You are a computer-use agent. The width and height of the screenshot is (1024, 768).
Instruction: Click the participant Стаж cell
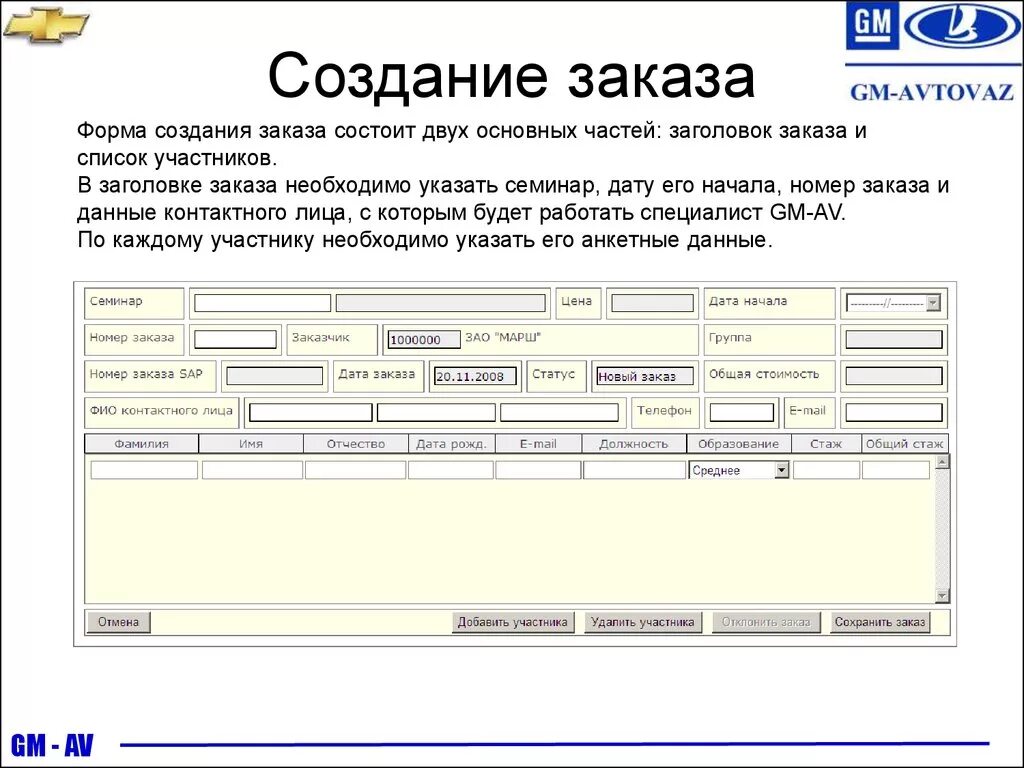pyautogui.click(x=826, y=470)
